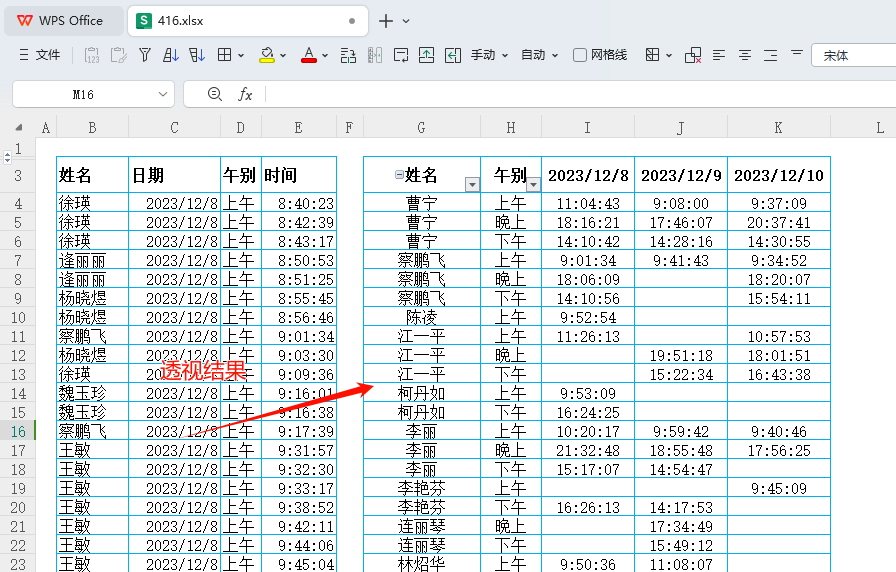Sort descending using the toolbar icon
Screen dimensions: 896x572
point(197,55)
